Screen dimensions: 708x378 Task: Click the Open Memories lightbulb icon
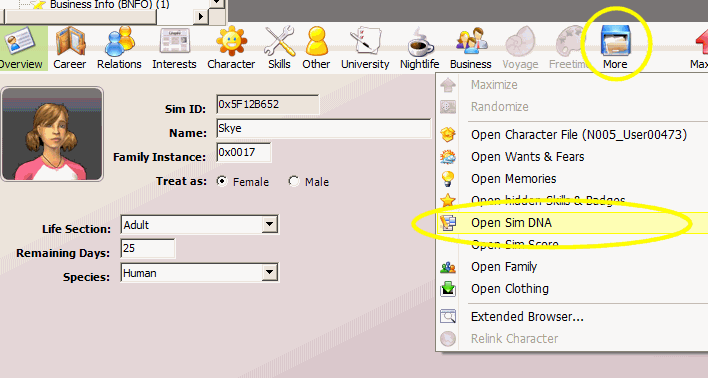[x=448, y=179]
